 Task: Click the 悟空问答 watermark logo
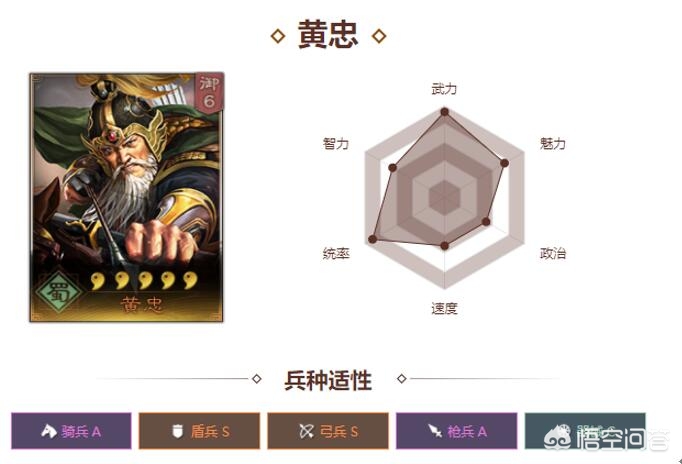pyautogui.click(x=607, y=438)
